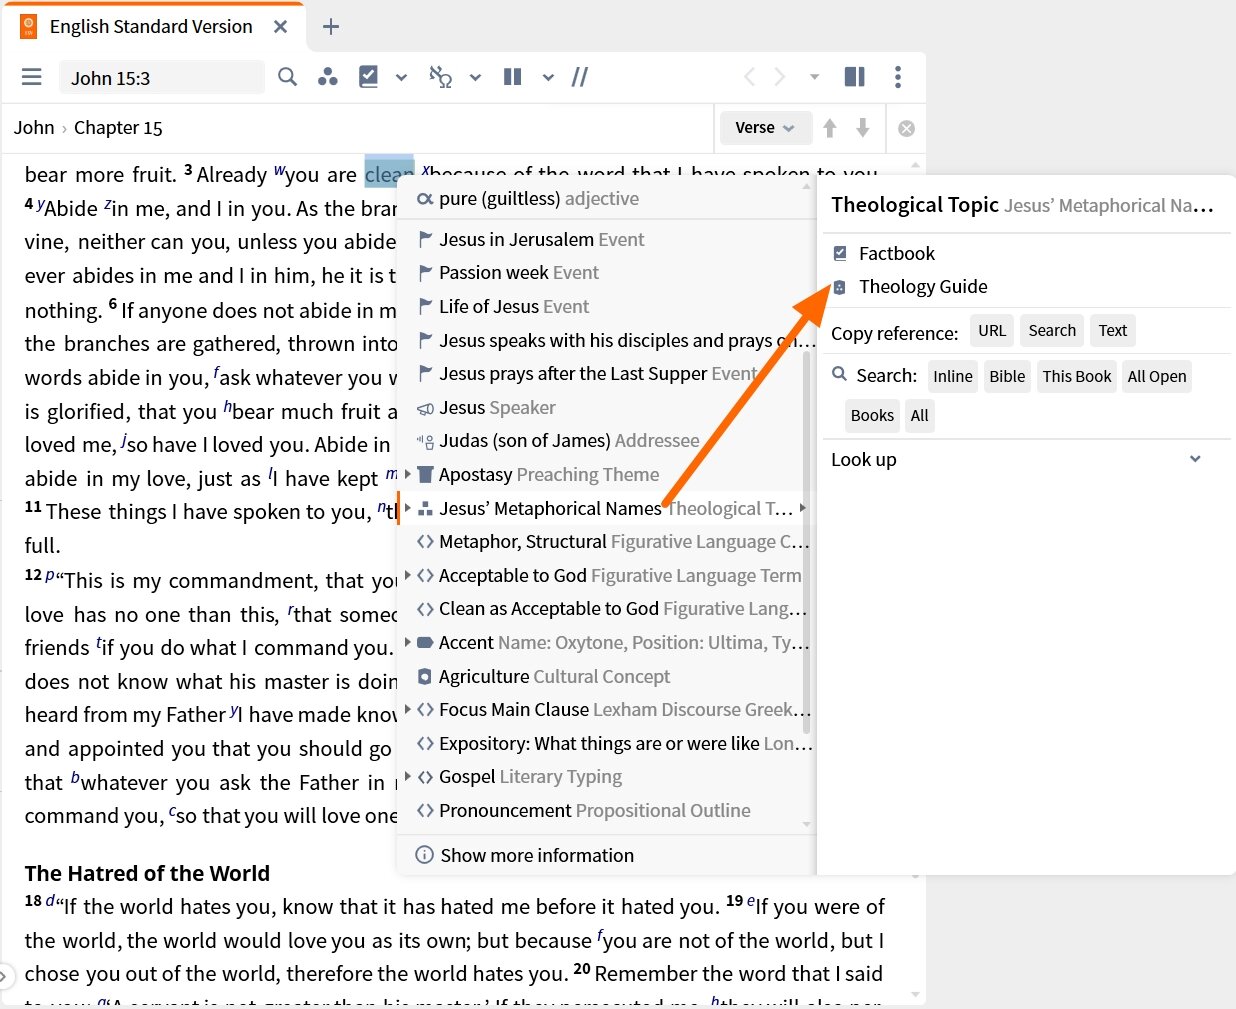Click the Books search button
The image size is (1236, 1009).
coord(872,416)
